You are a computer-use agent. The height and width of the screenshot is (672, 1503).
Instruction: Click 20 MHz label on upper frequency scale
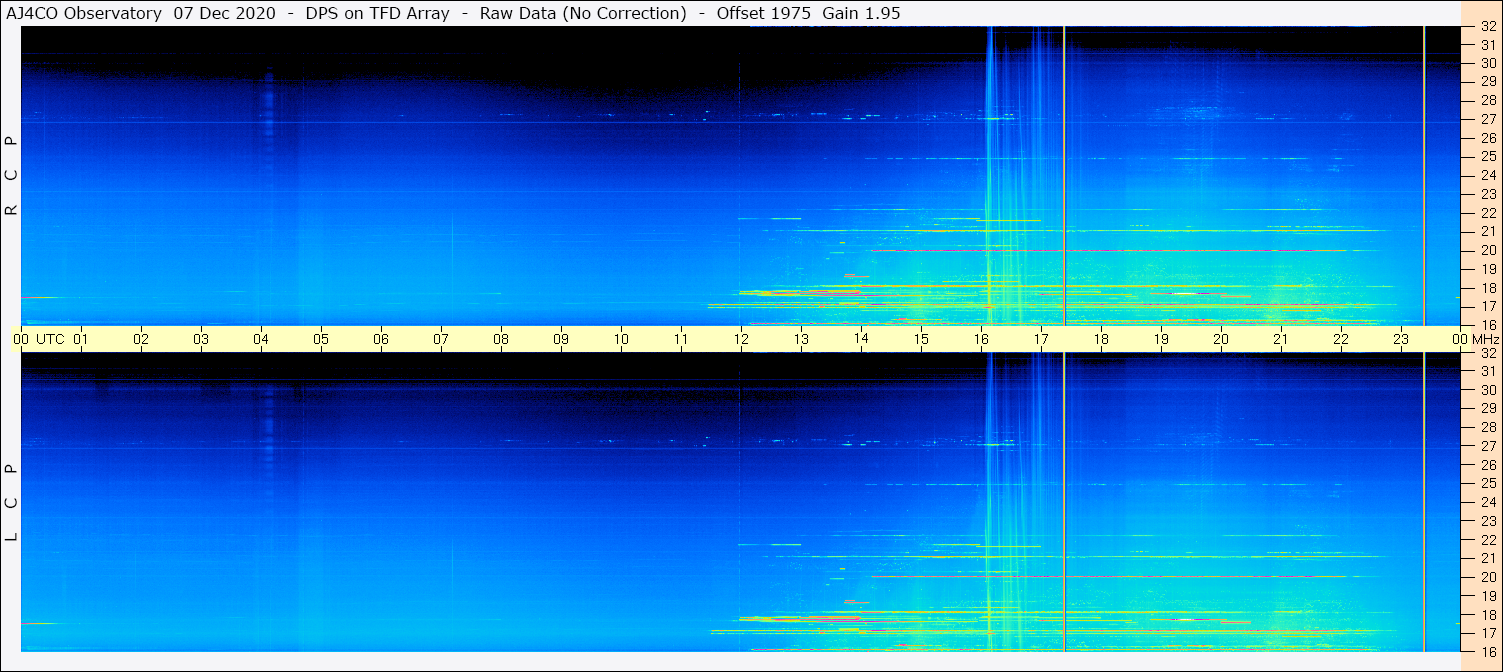(x=1487, y=250)
